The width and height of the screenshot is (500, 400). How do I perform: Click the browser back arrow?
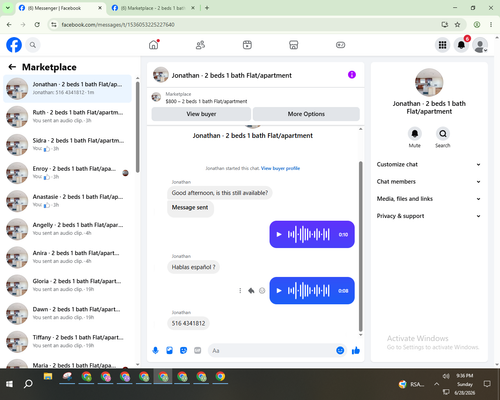click(x=9, y=24)
